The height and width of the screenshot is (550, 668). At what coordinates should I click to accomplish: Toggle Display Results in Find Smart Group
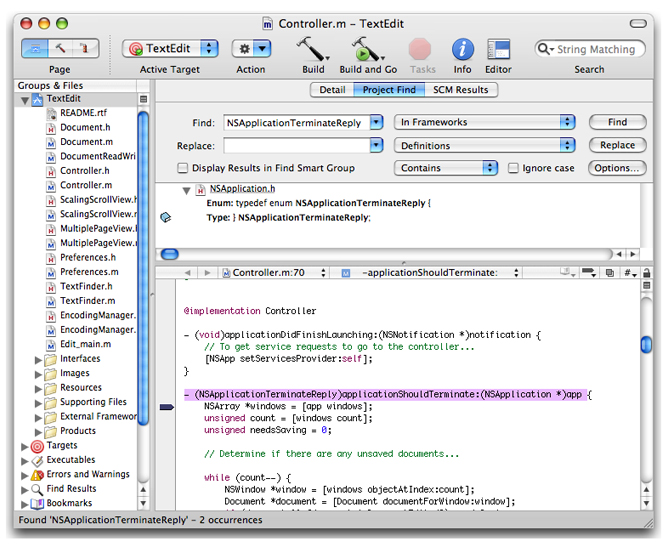[182, 168]
